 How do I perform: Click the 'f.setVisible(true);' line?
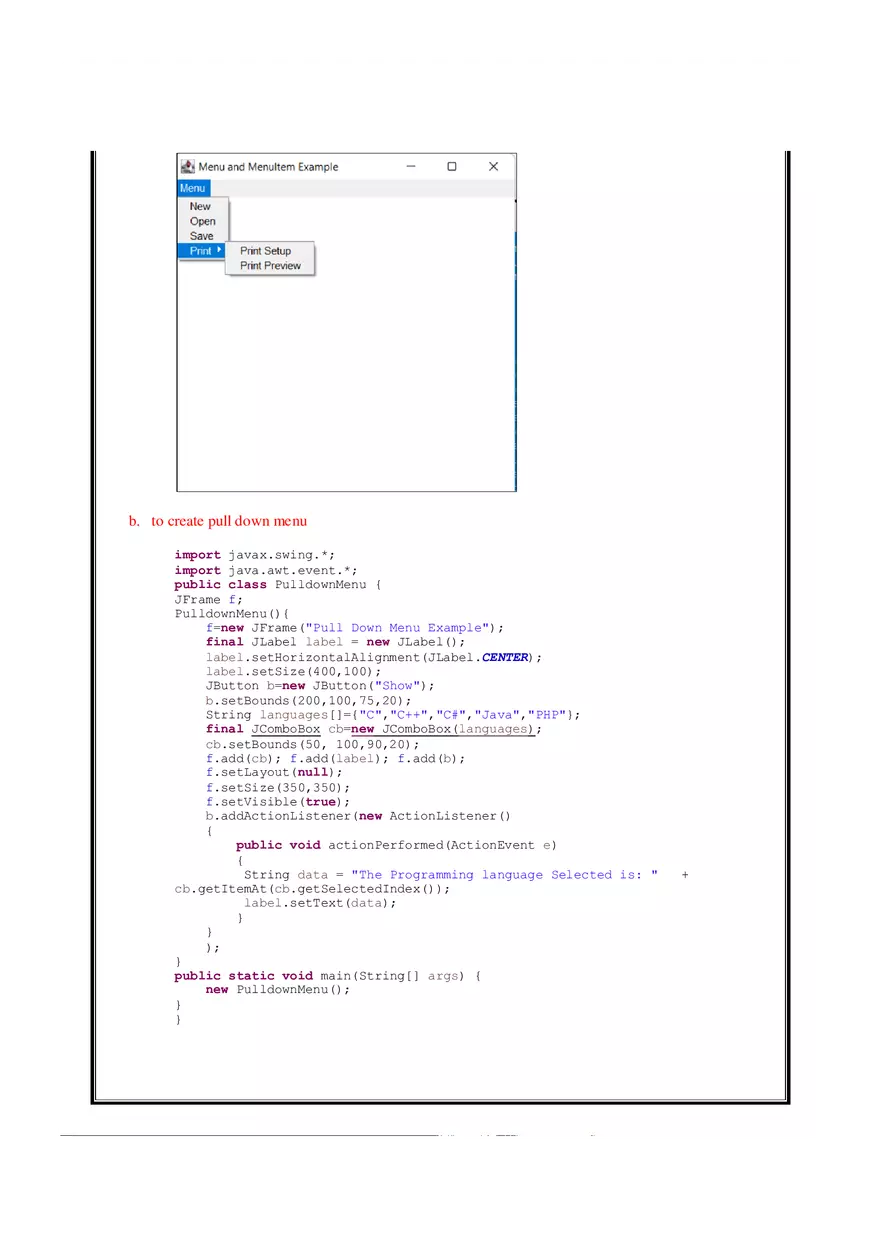278,802
